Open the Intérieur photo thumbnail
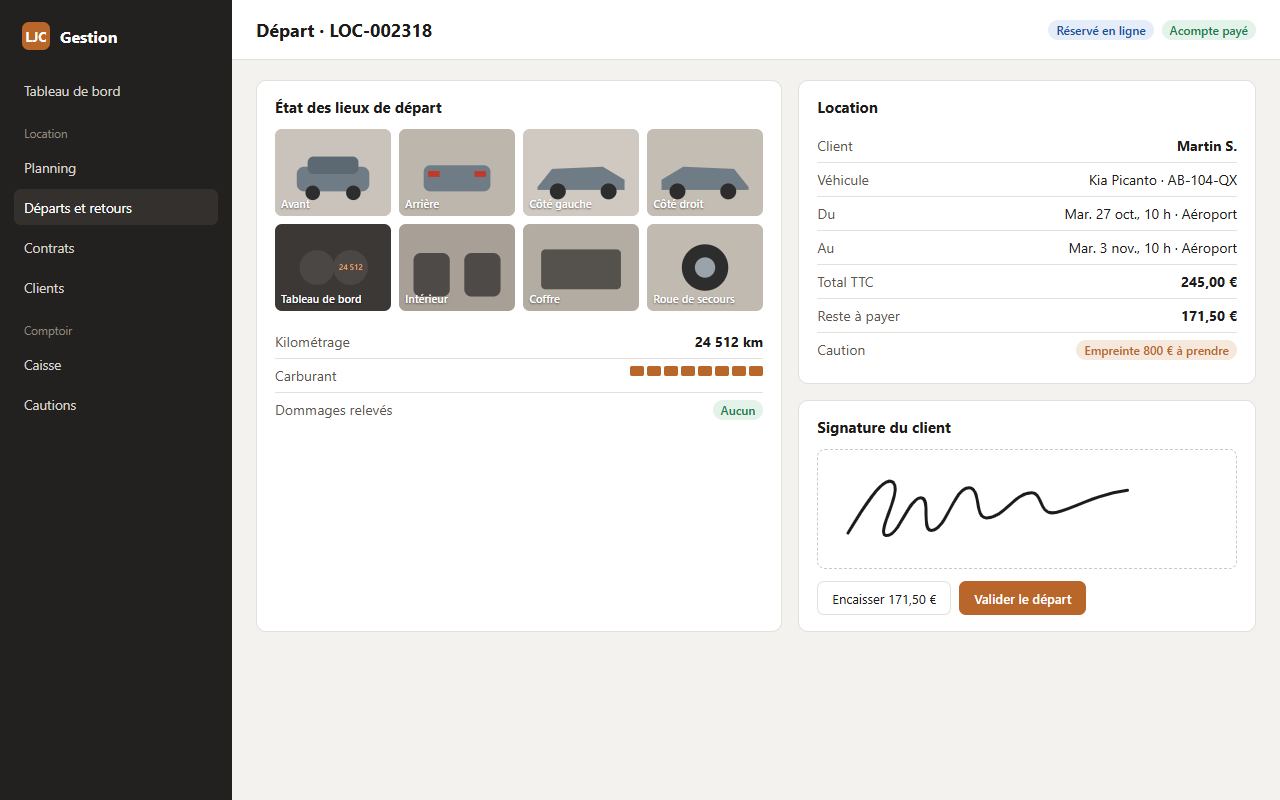The image size is (1280, 800). (x=457, y=267)
